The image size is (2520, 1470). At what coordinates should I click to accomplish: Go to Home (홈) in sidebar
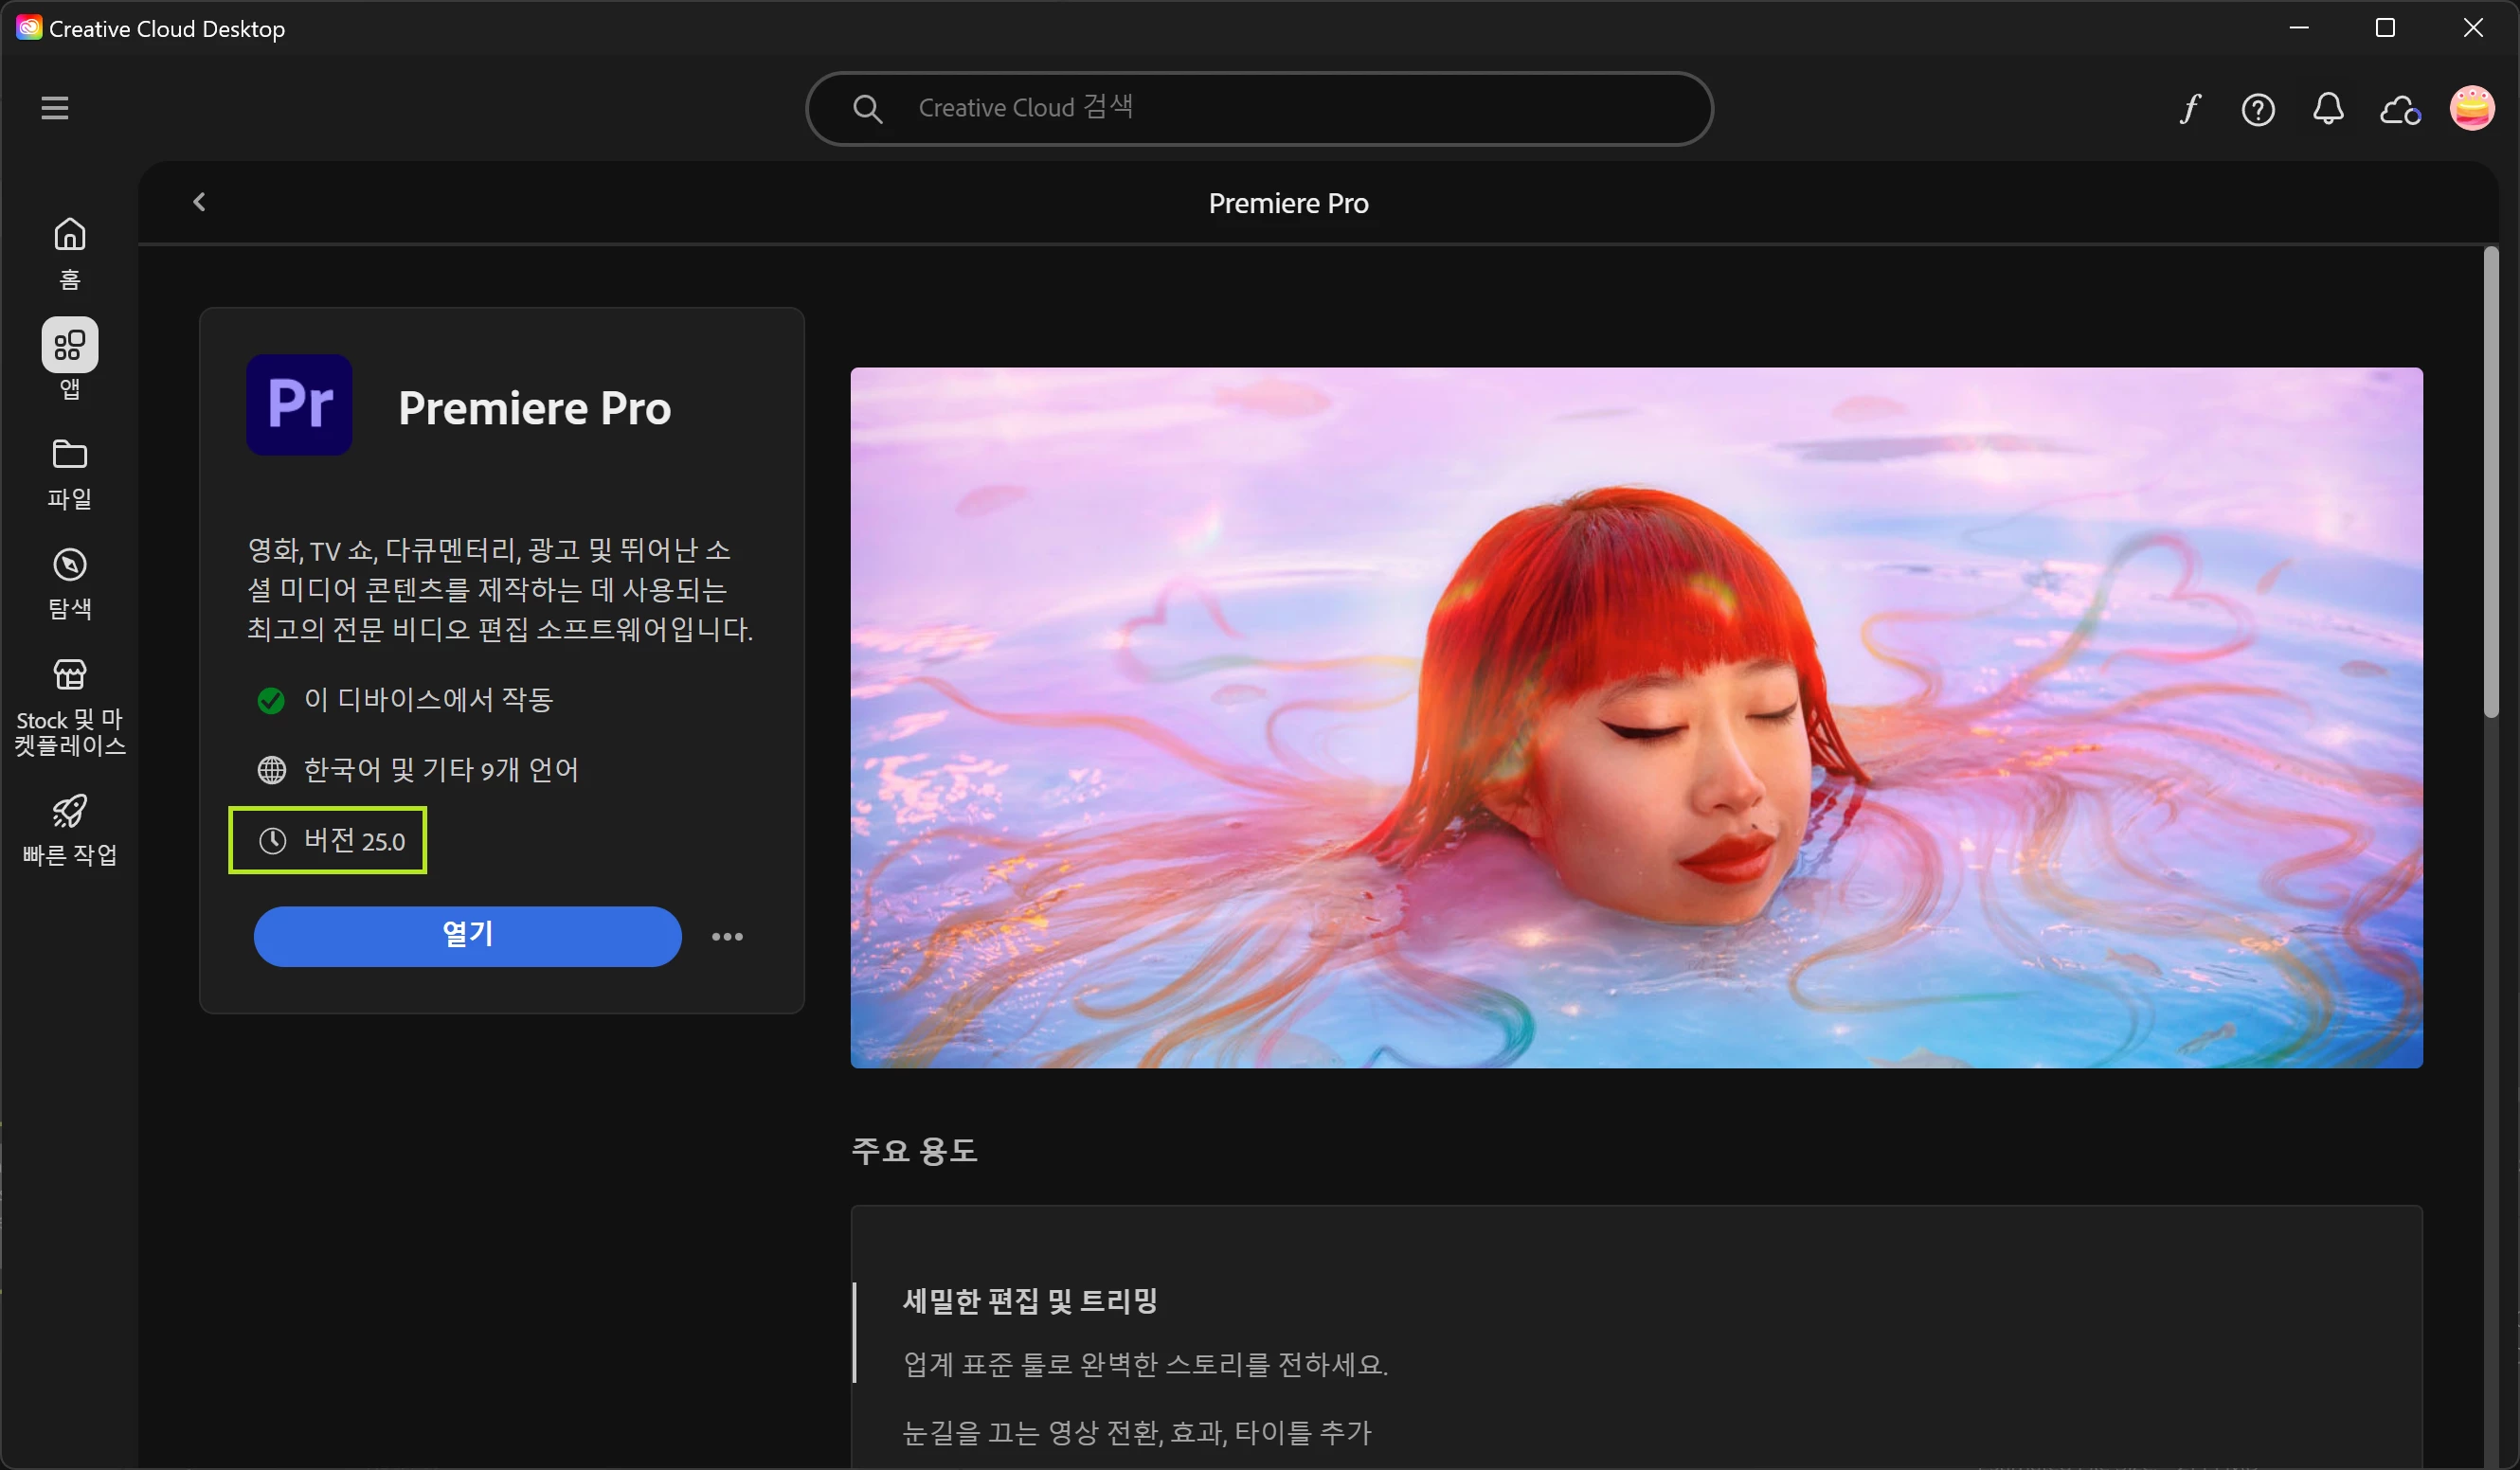click(69, 252)
